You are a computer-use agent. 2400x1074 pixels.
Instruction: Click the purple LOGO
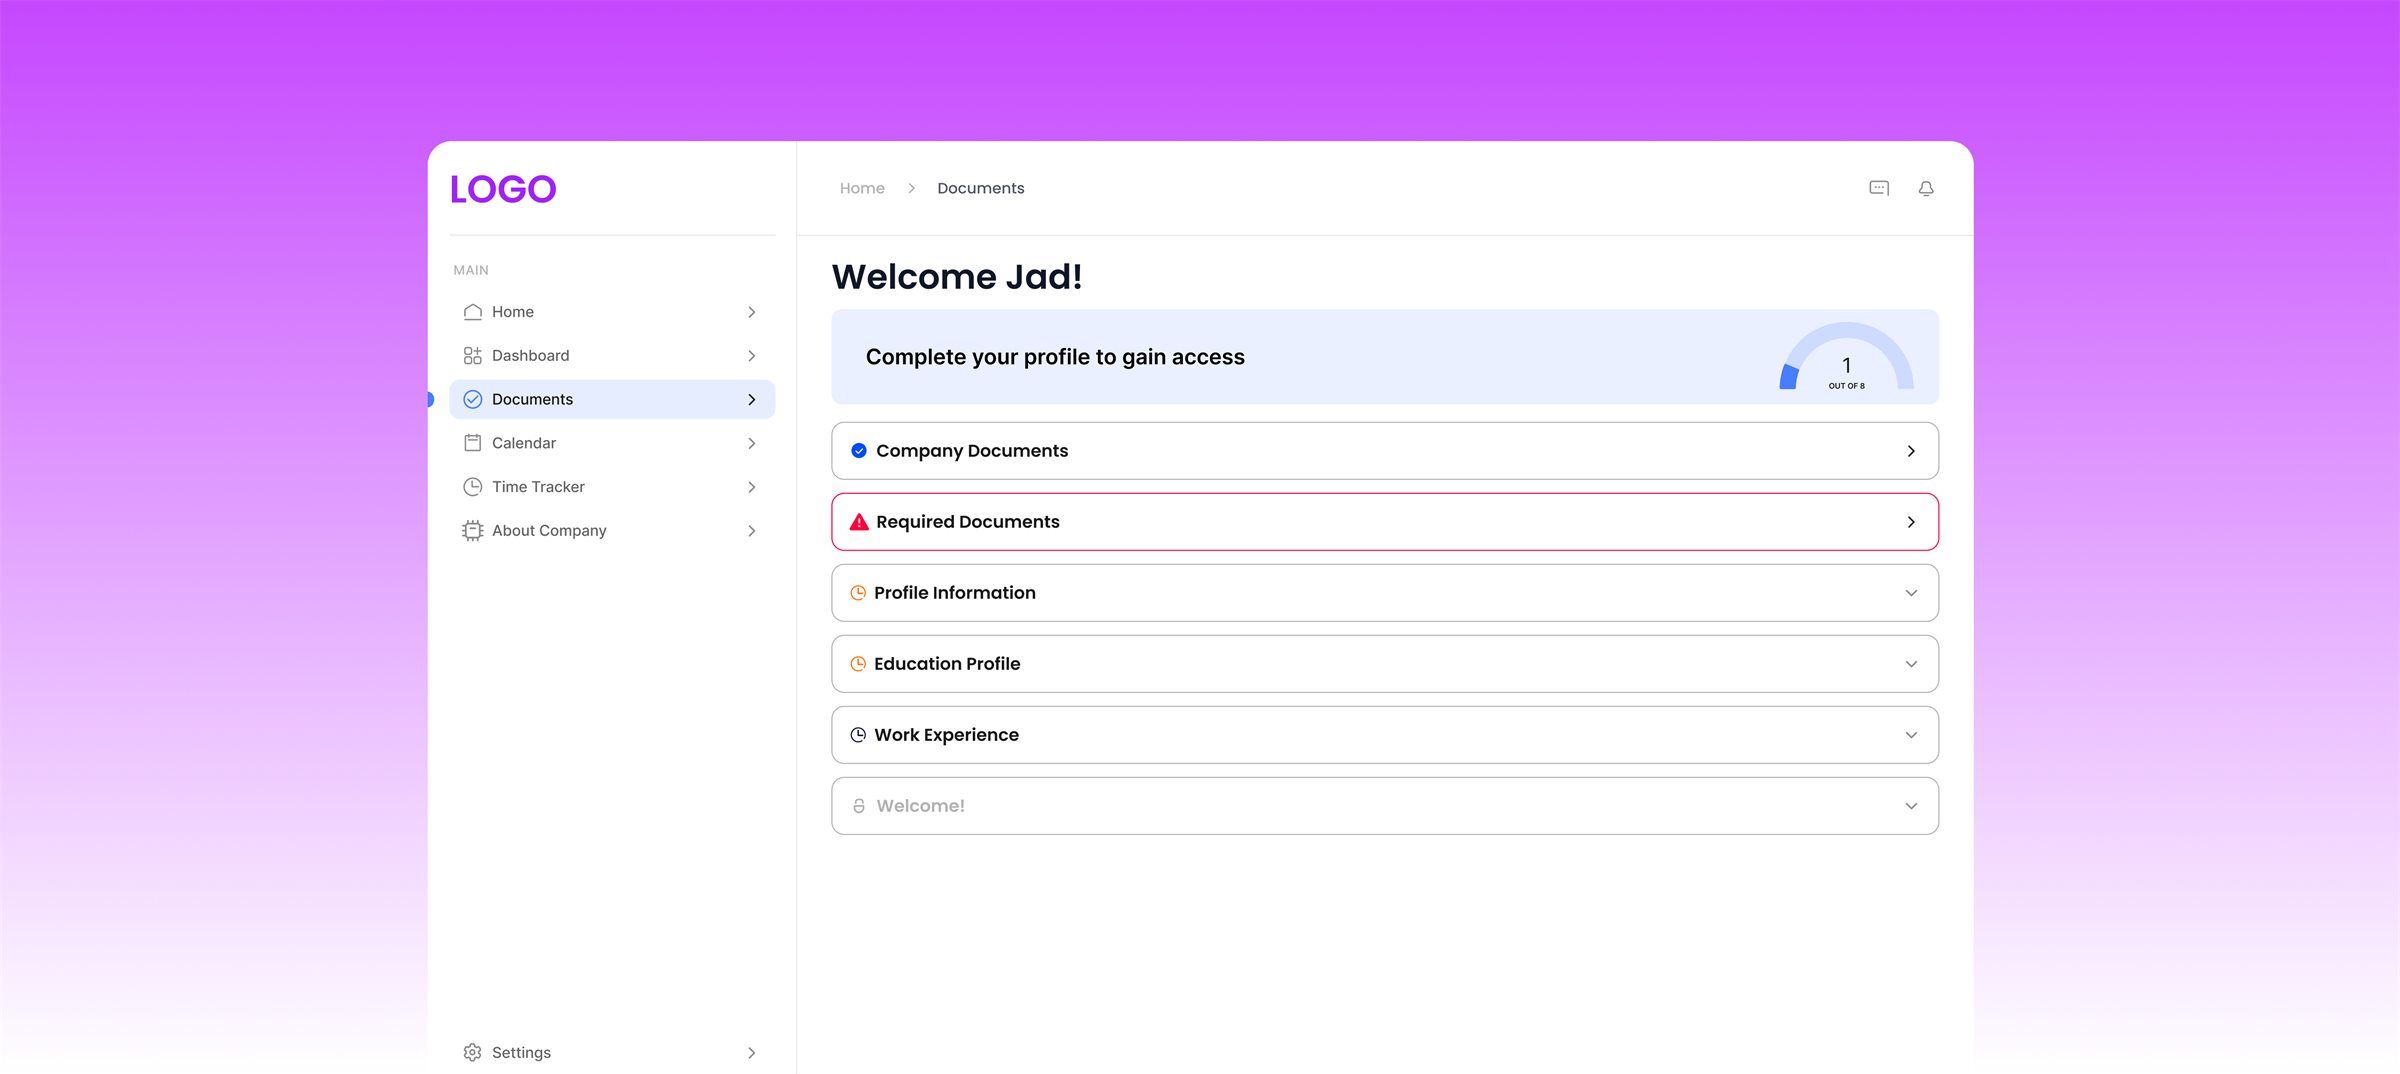[x=503, y=189]
